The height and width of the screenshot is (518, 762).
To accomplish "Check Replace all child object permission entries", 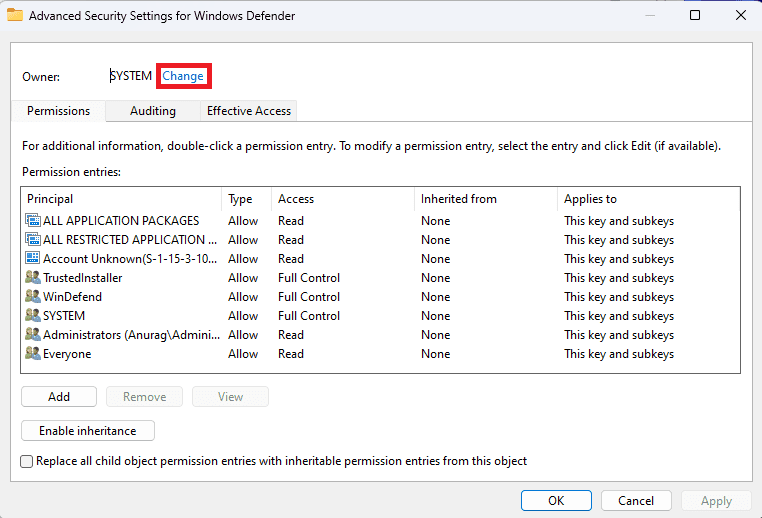I will tap(27, 461).
